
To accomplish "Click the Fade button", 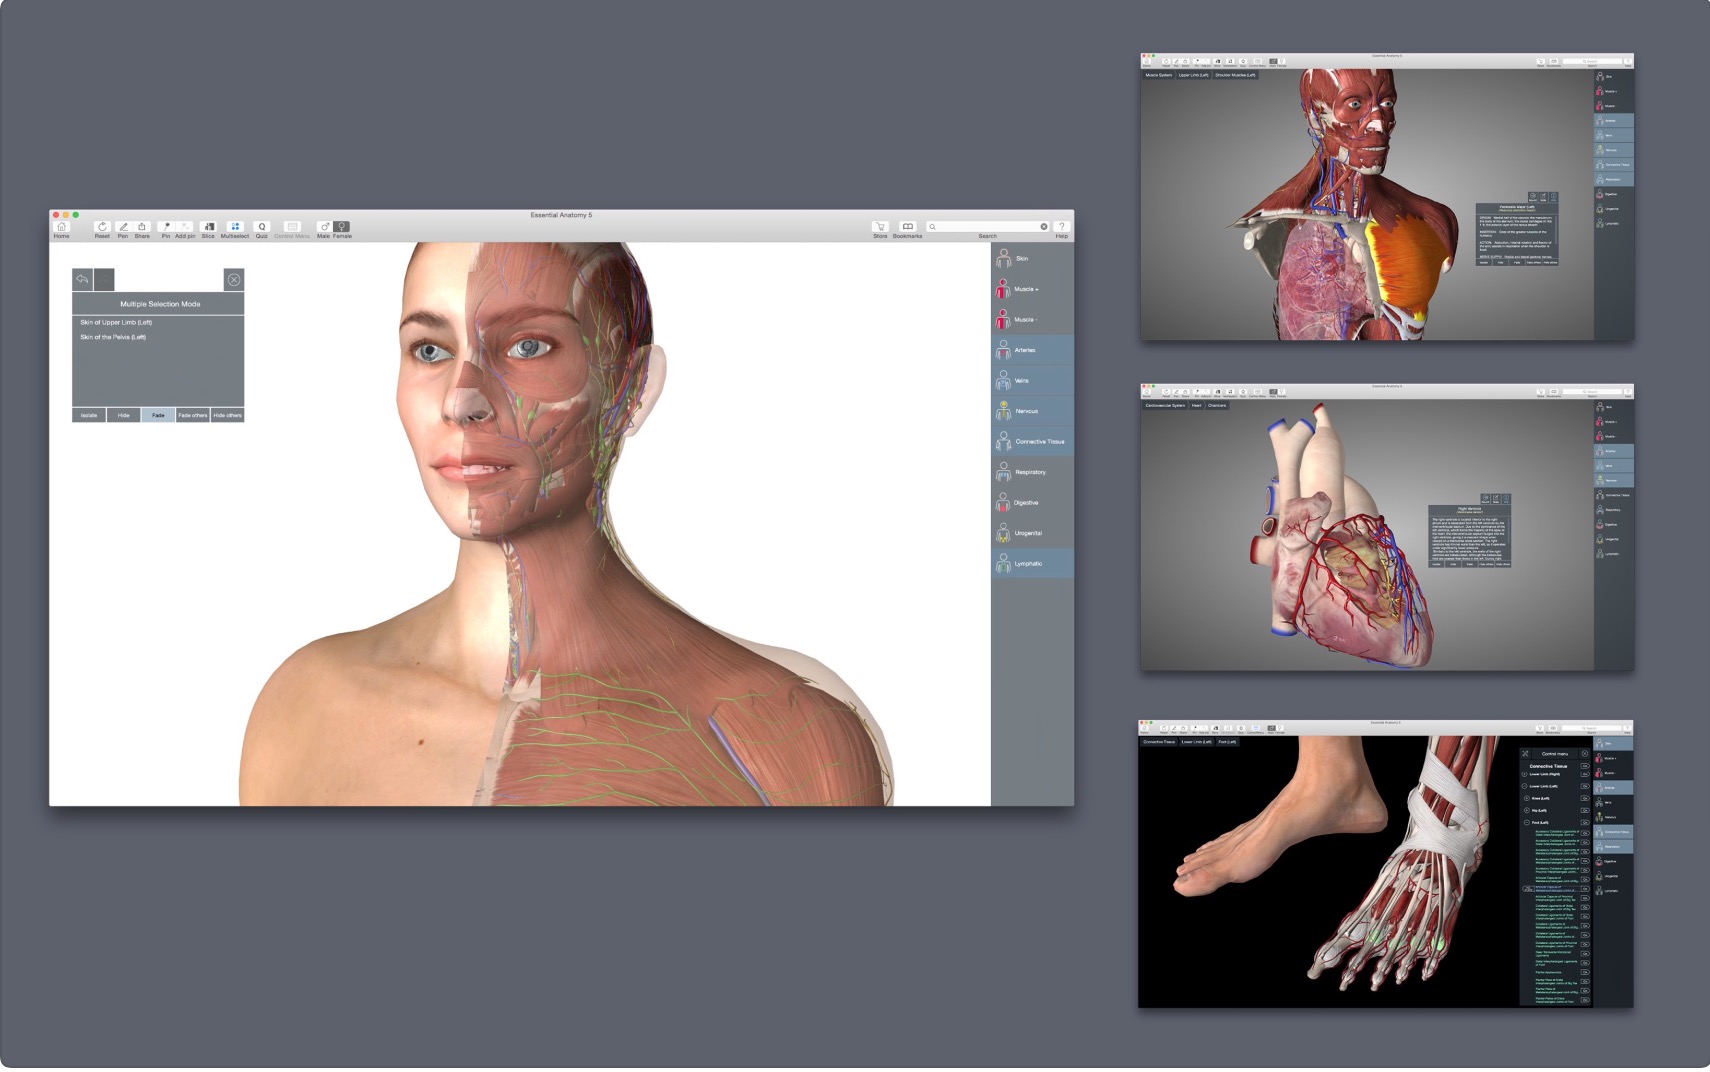I will 158,415.
